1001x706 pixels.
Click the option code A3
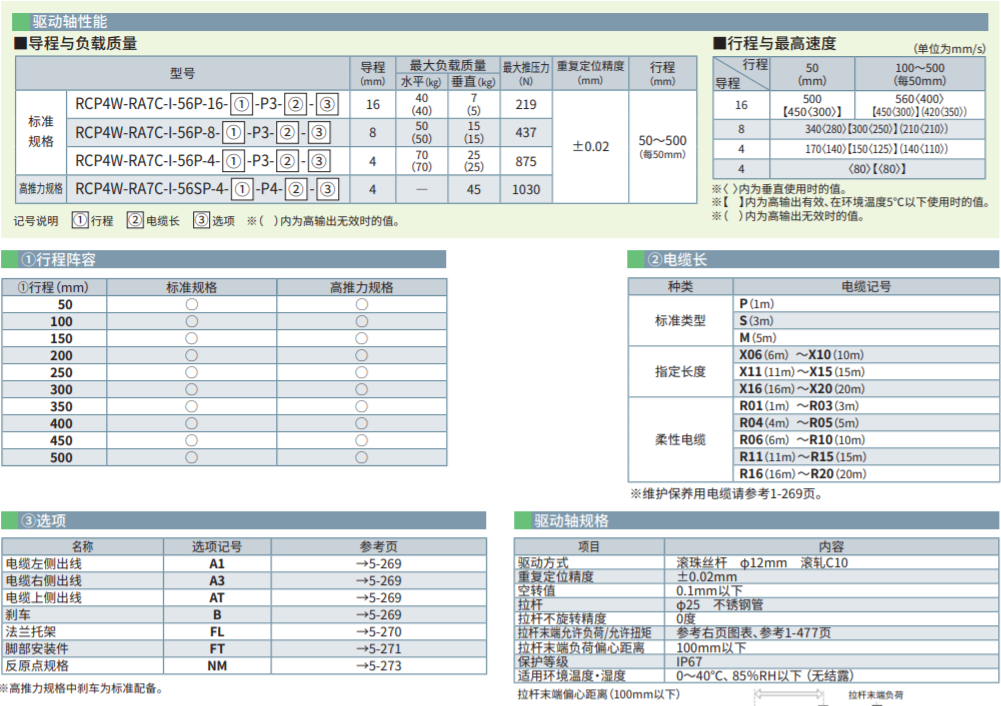[217, 581]
